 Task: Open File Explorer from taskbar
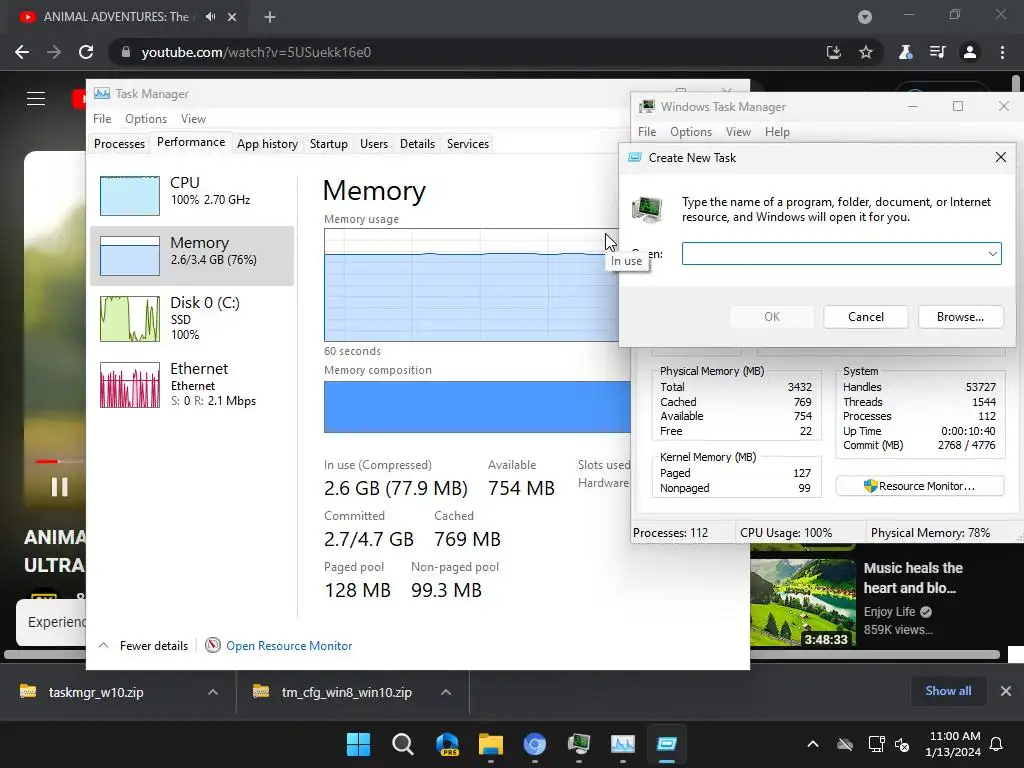[490, 744]
